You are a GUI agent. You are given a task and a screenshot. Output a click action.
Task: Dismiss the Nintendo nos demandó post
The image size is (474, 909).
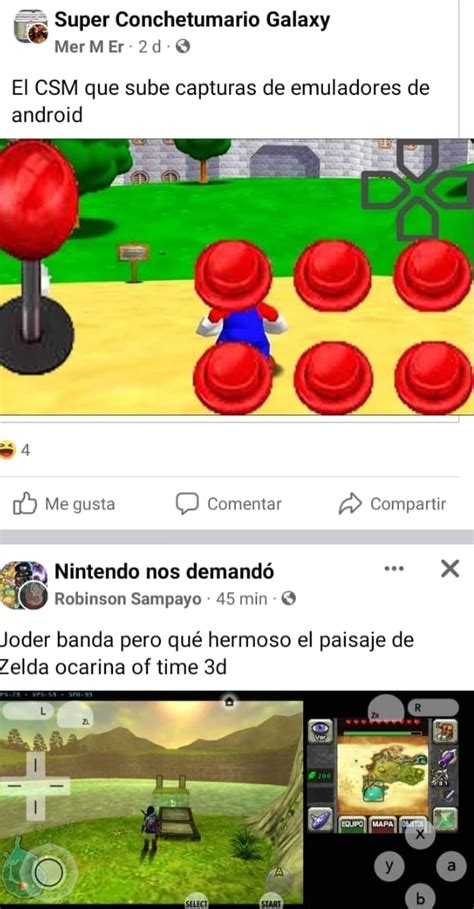pyautogui.click(x=450, y=569)
